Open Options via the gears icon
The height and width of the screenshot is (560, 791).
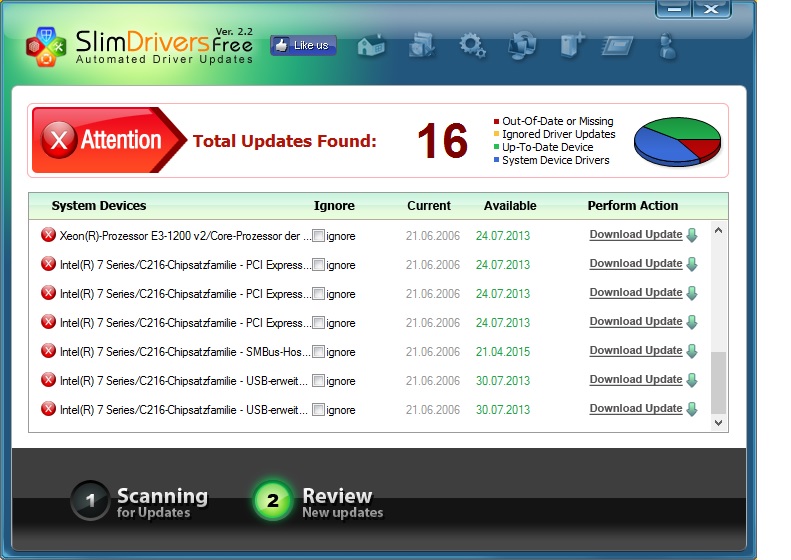point(472,46)
